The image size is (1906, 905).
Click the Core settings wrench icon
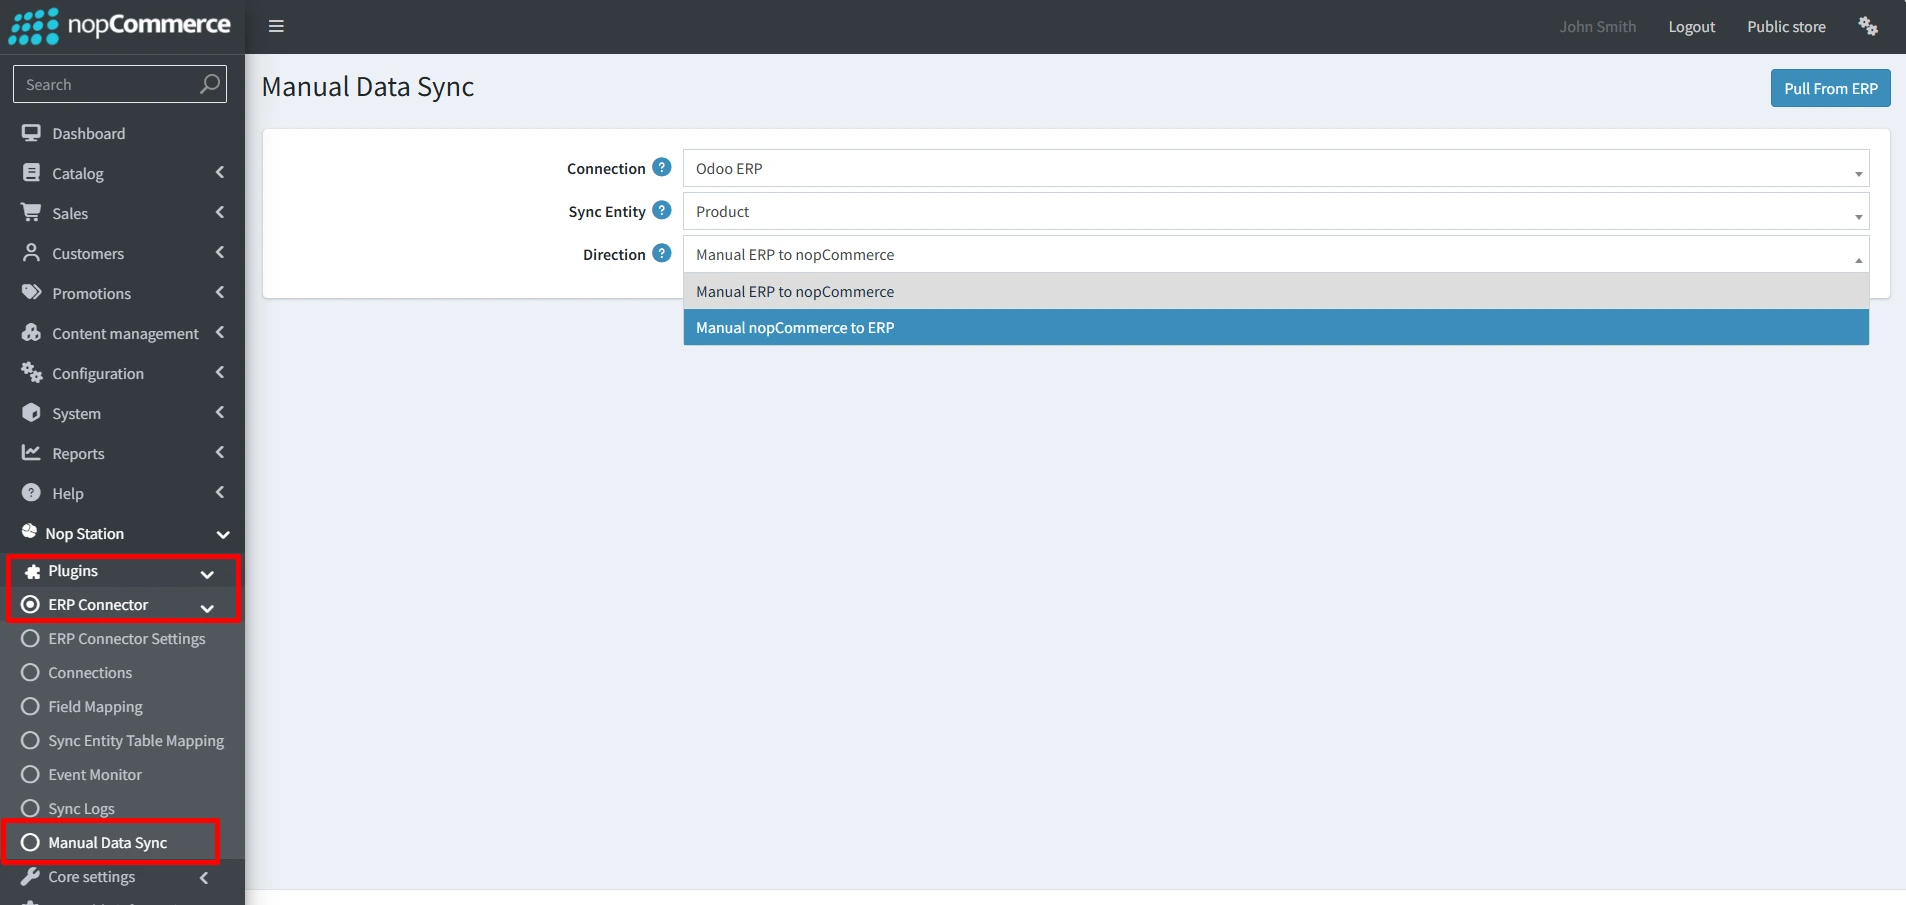pyautogui.click(x=30, y=877)
